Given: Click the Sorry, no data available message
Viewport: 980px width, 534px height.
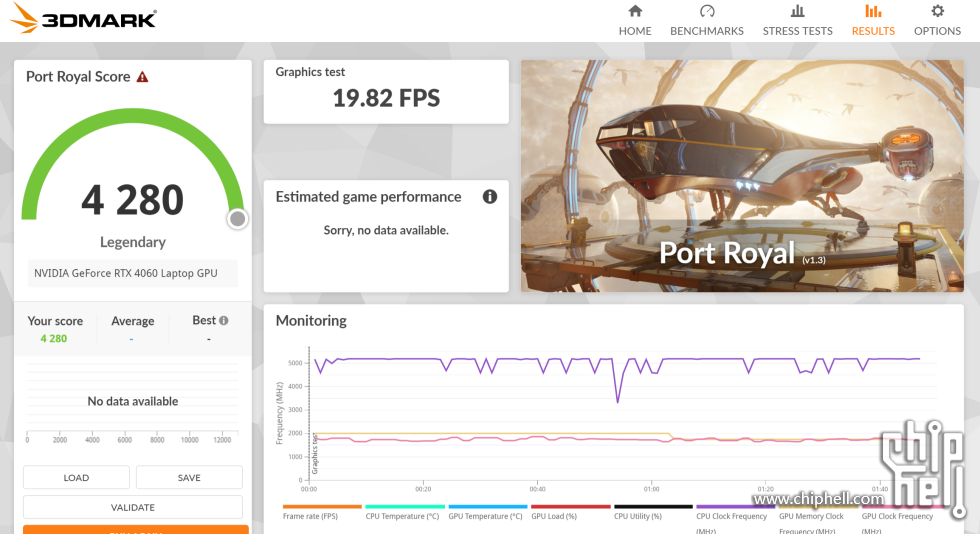Looking at the screenshot, I should click(x=386, y=230).
